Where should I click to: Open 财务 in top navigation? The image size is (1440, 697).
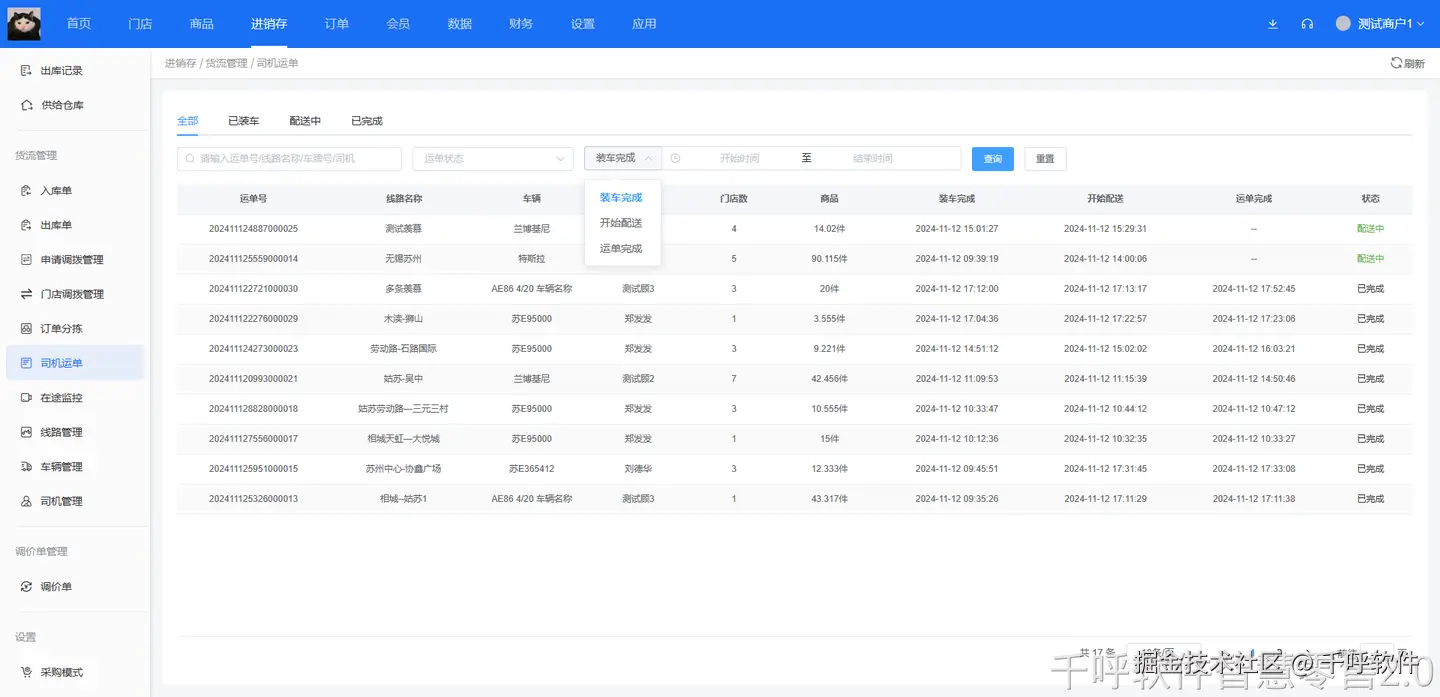(x=521, y=24)
